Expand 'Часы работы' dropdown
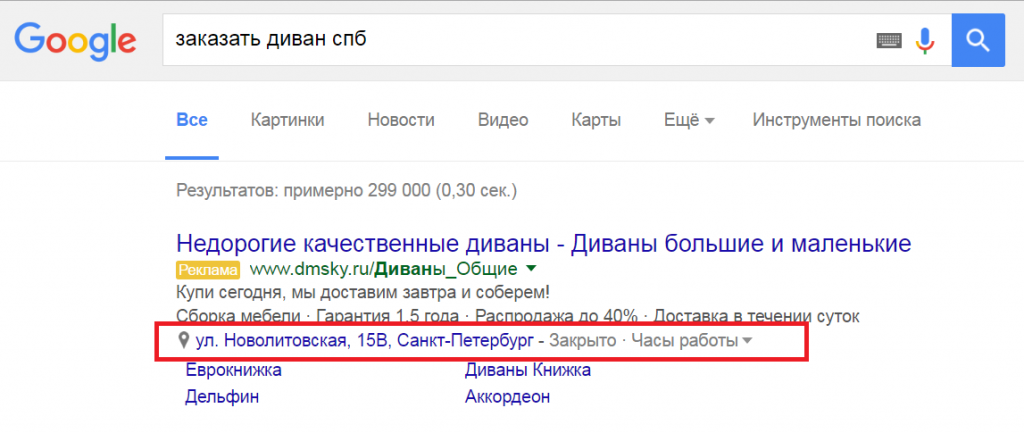 (x=692, y=340)
